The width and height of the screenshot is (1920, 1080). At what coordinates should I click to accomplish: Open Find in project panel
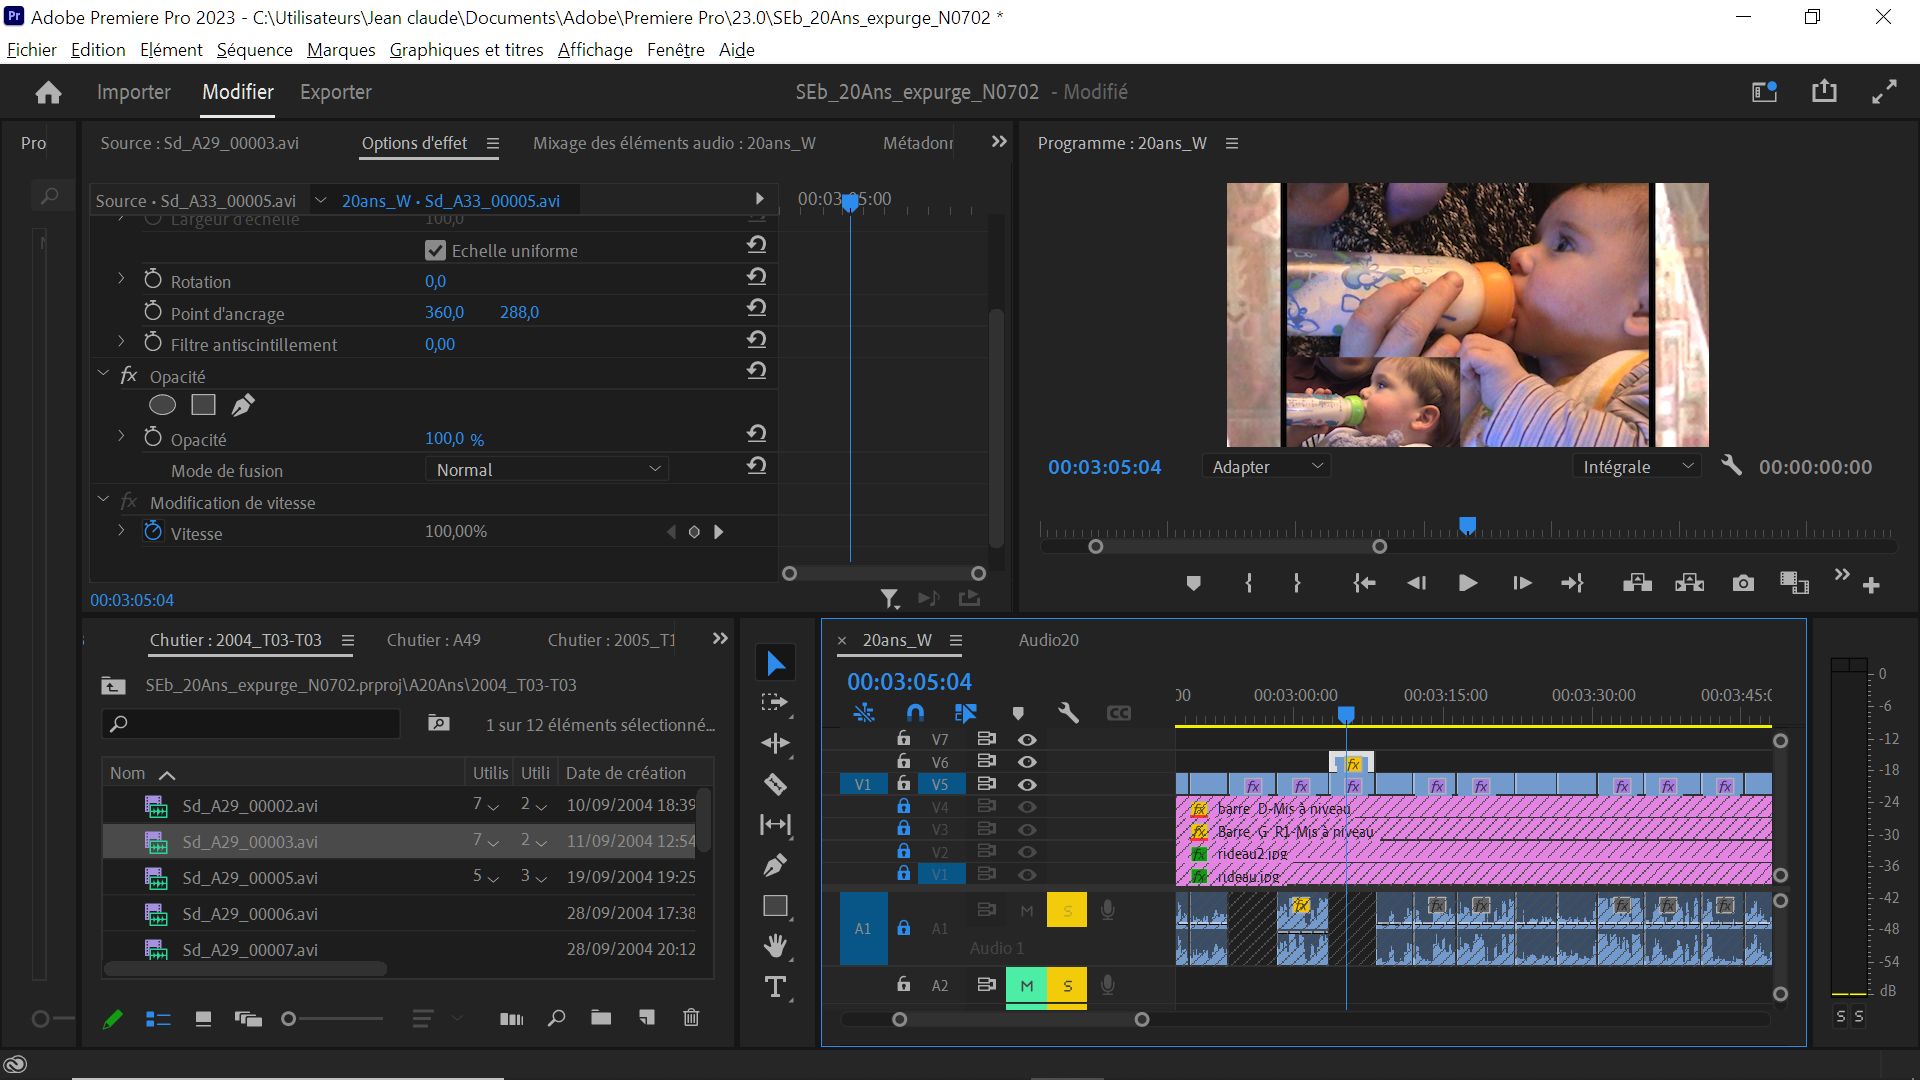pos(557,1018)
